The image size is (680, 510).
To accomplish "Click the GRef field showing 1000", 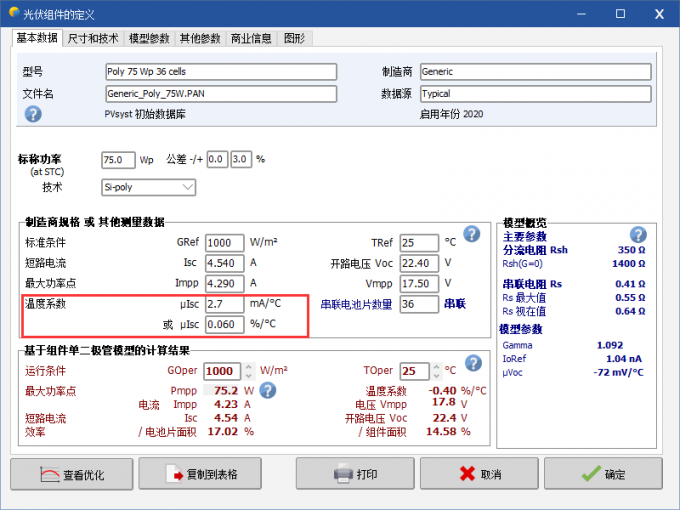I will [224, 242].
